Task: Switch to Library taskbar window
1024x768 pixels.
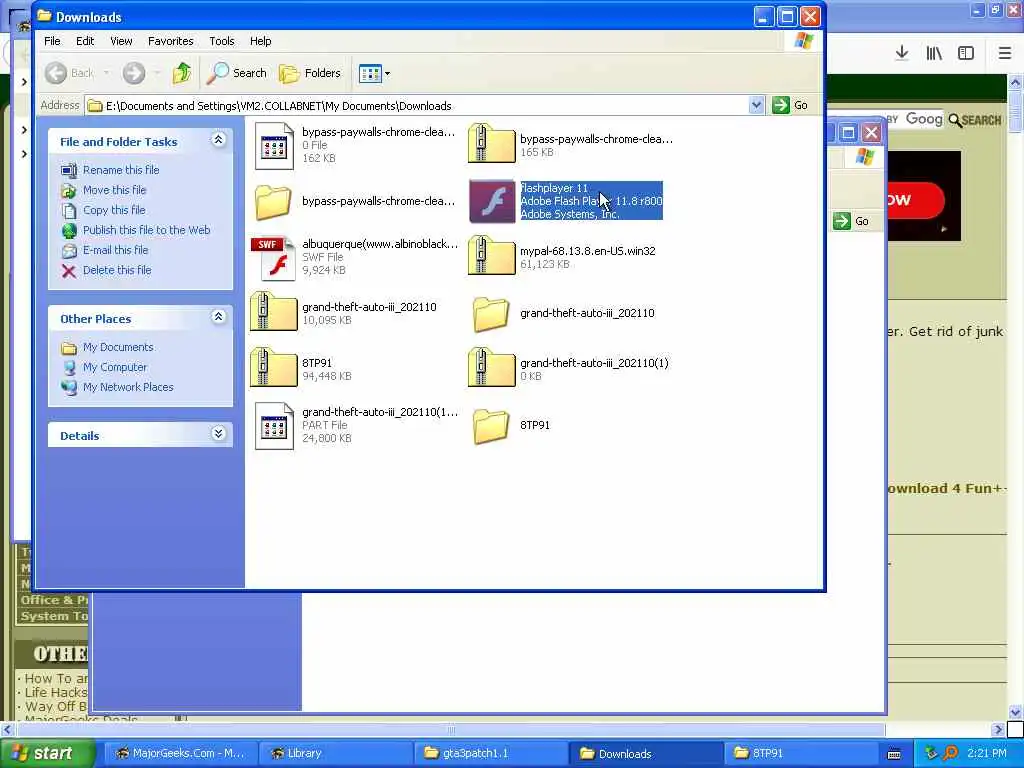Action: 336,753
